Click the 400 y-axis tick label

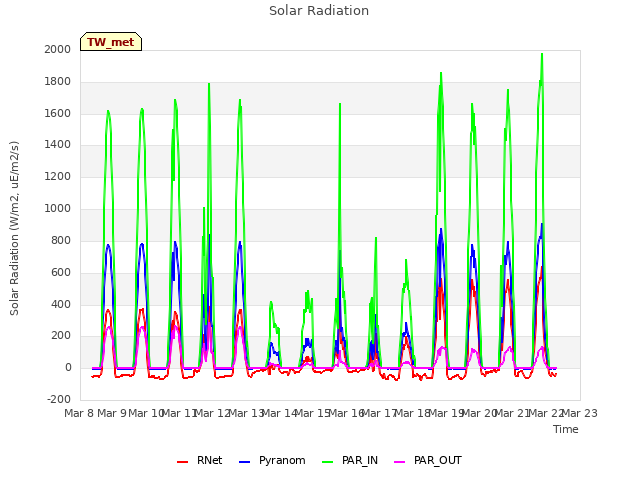tap(61, 304)
